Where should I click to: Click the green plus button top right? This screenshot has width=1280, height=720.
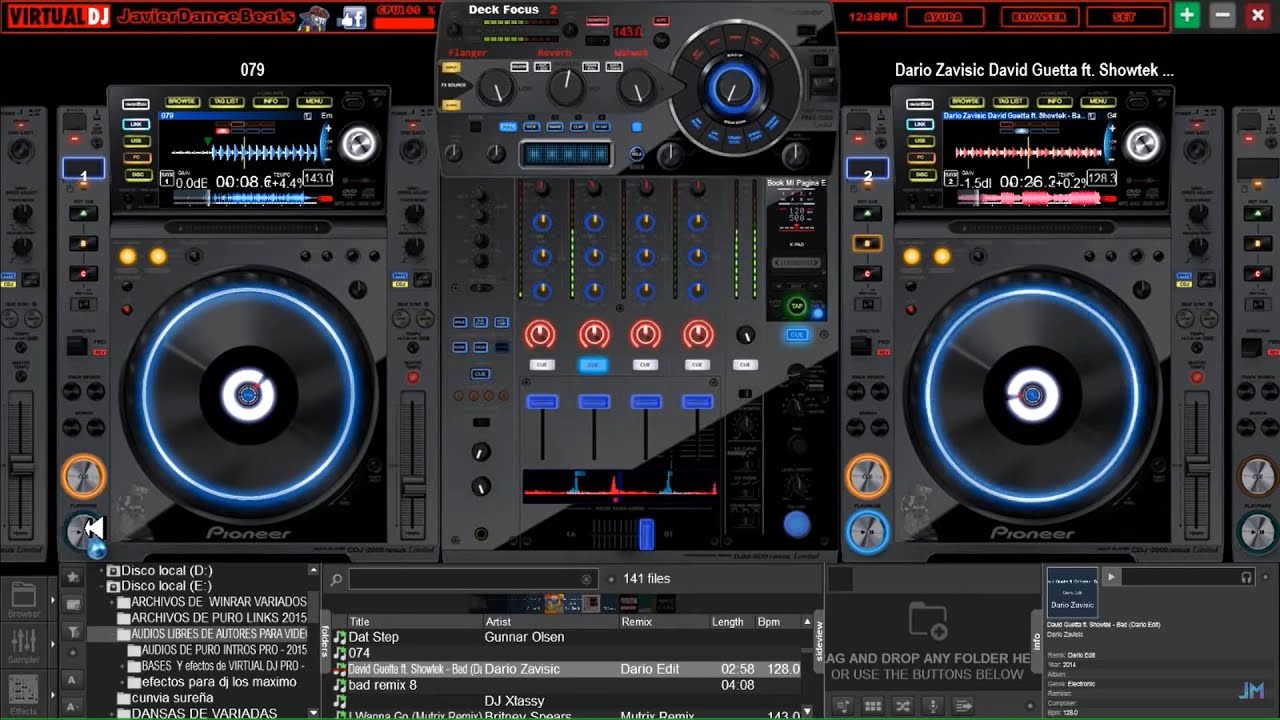tap(1186, 15)
